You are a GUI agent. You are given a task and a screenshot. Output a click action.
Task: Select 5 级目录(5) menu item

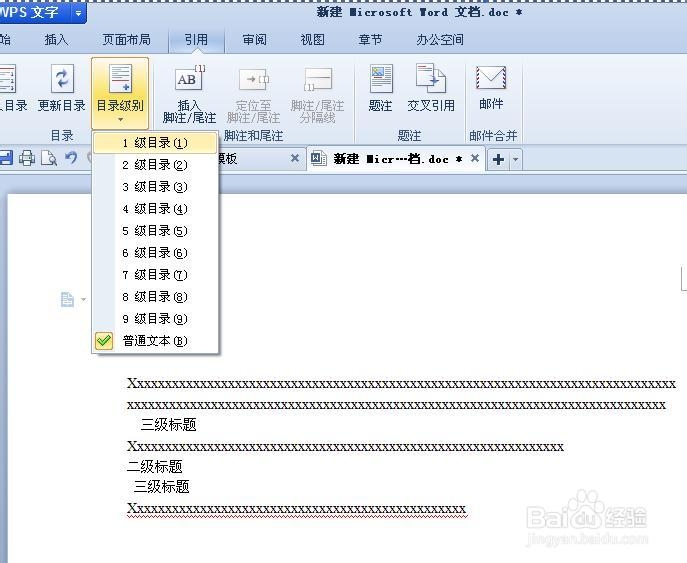(155, 231)
